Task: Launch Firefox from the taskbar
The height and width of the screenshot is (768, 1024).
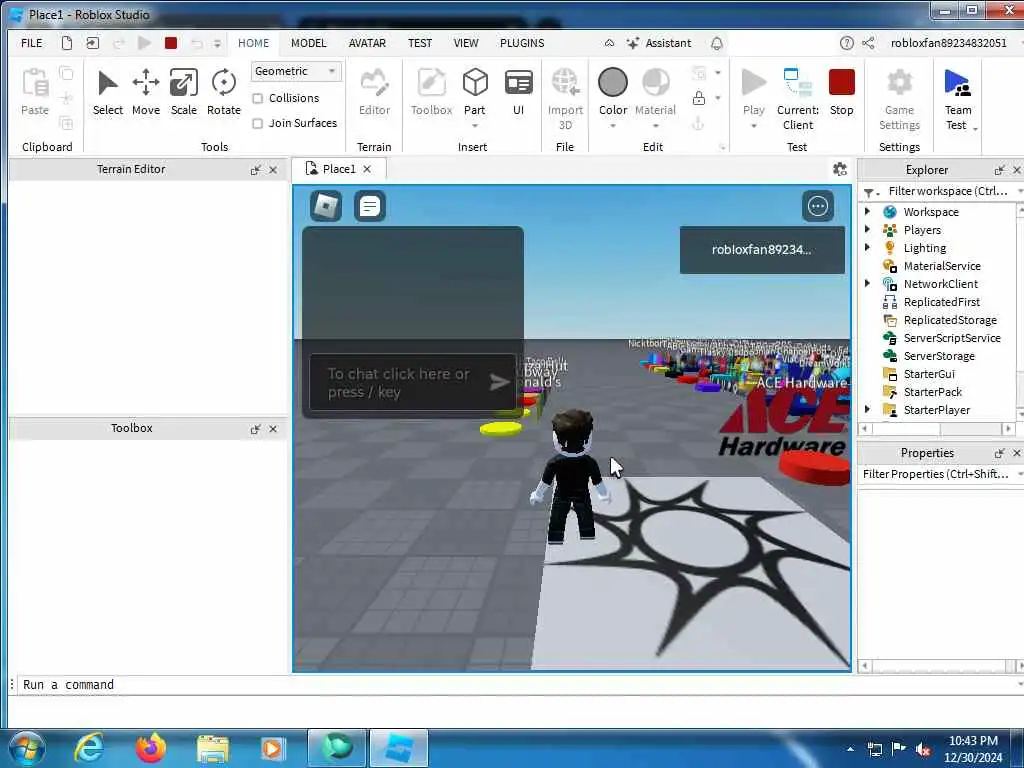Action: click(x=150, y=748)
